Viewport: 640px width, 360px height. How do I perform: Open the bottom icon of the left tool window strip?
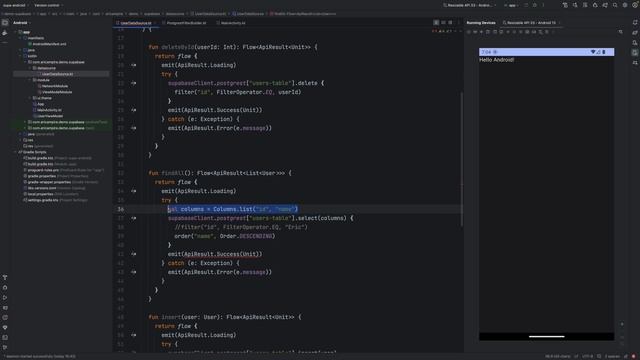click(x=5, y=348)
